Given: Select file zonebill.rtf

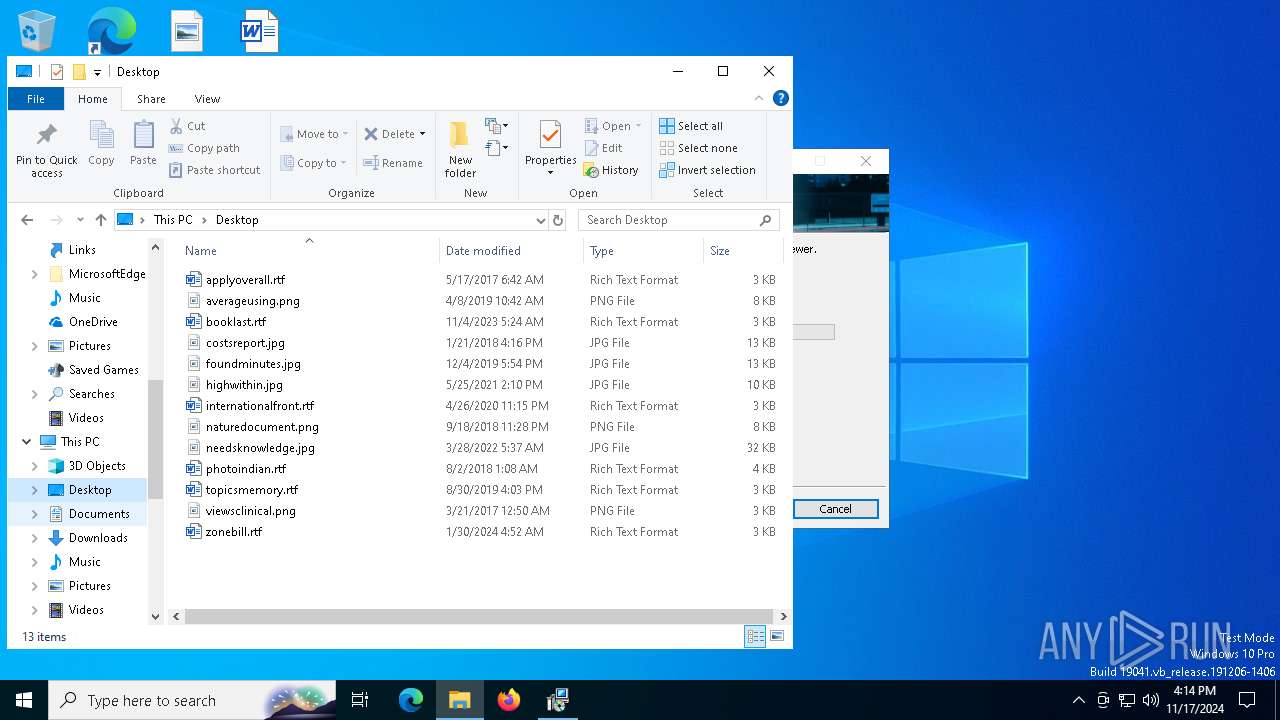Looking at the screenshot, I should [x=234, y=532].
